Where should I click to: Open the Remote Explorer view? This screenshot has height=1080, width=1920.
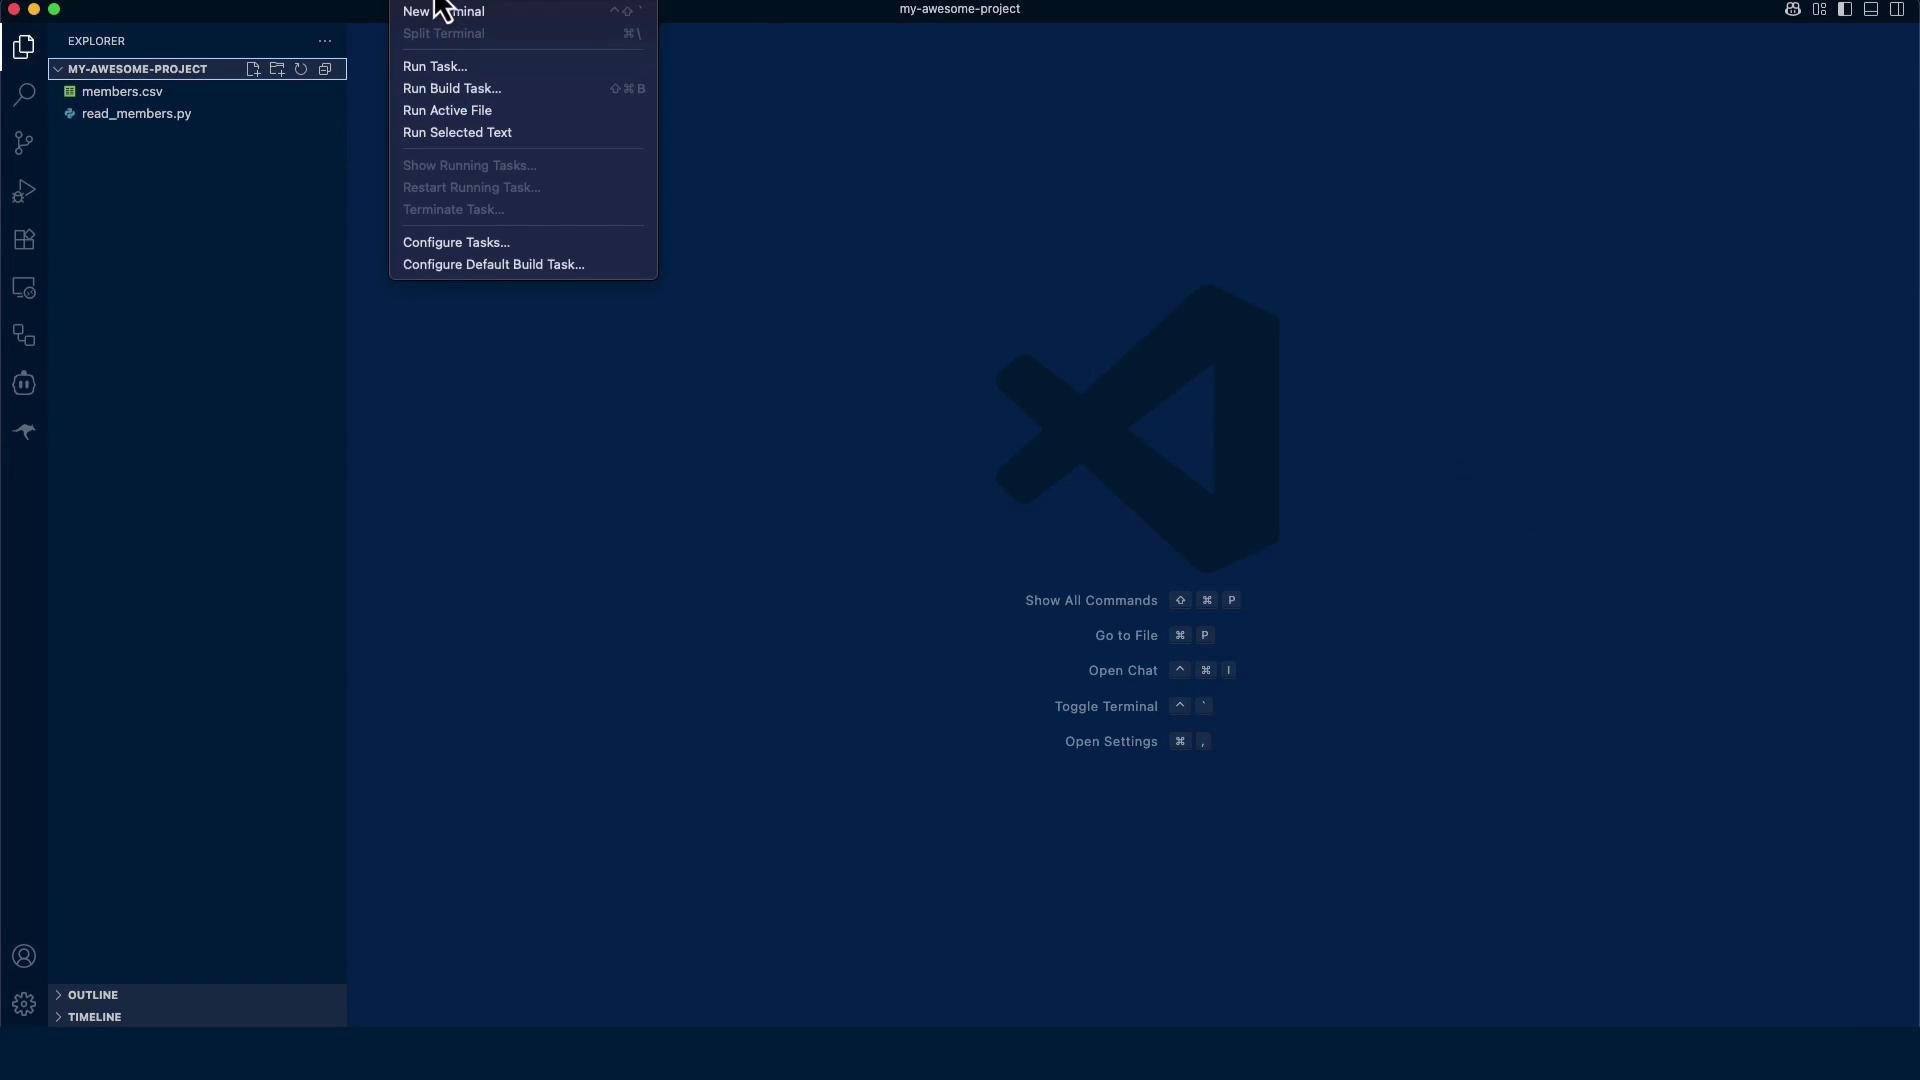[x=24, y=288]
